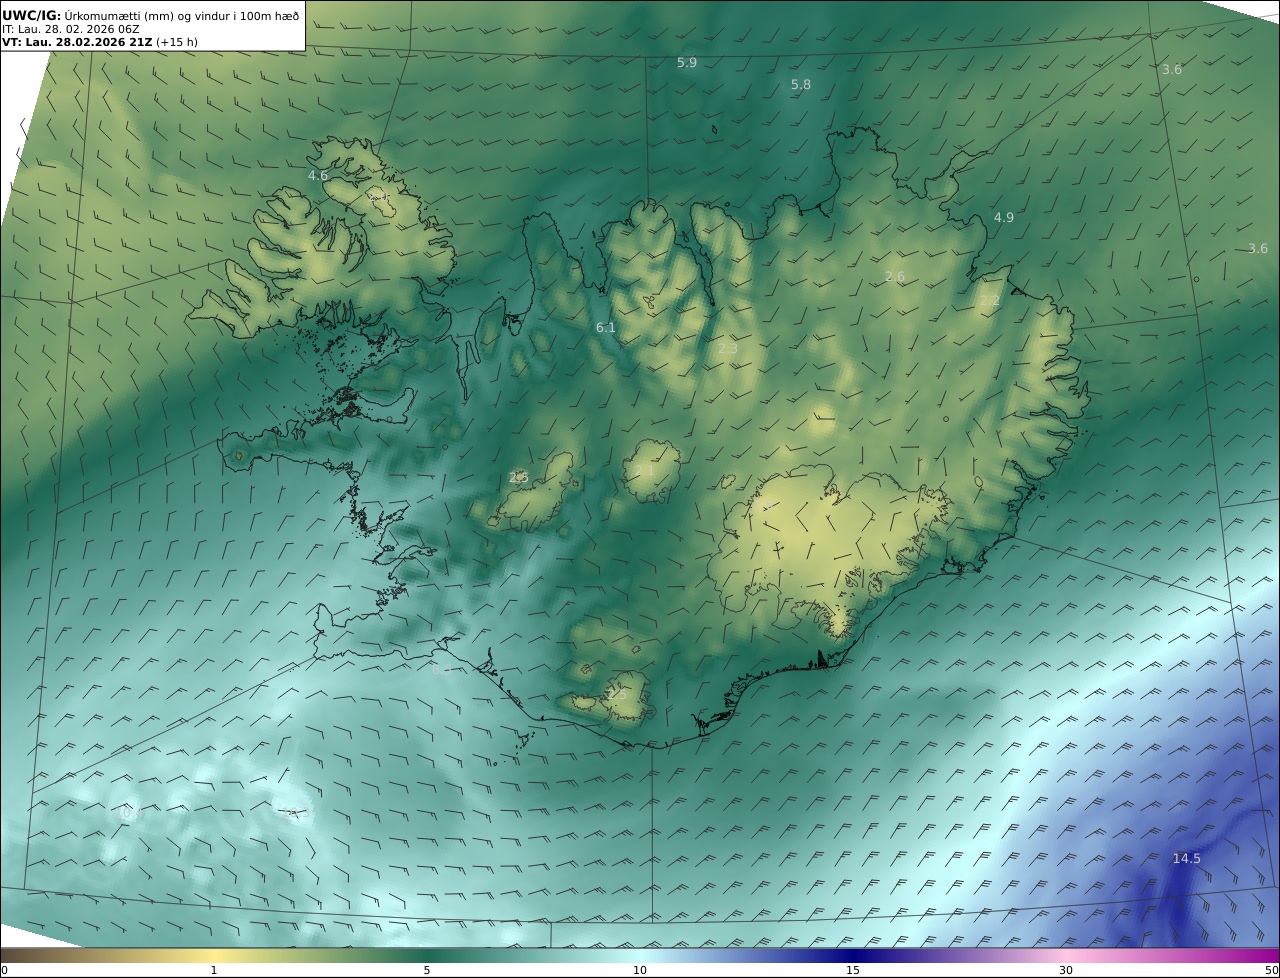The height and width of the screenshot is (978, 1280).
Task: Click the colorbar tick label '15'
Action: coord(853,970)
